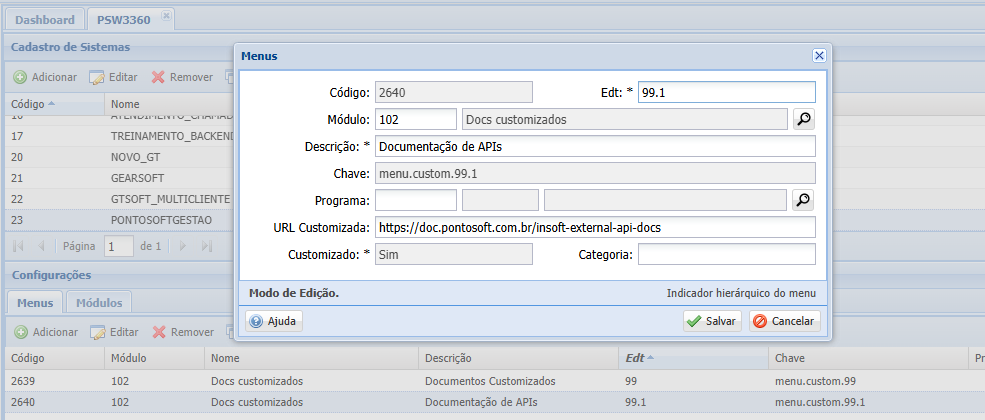Go to last page in pager

207,246
